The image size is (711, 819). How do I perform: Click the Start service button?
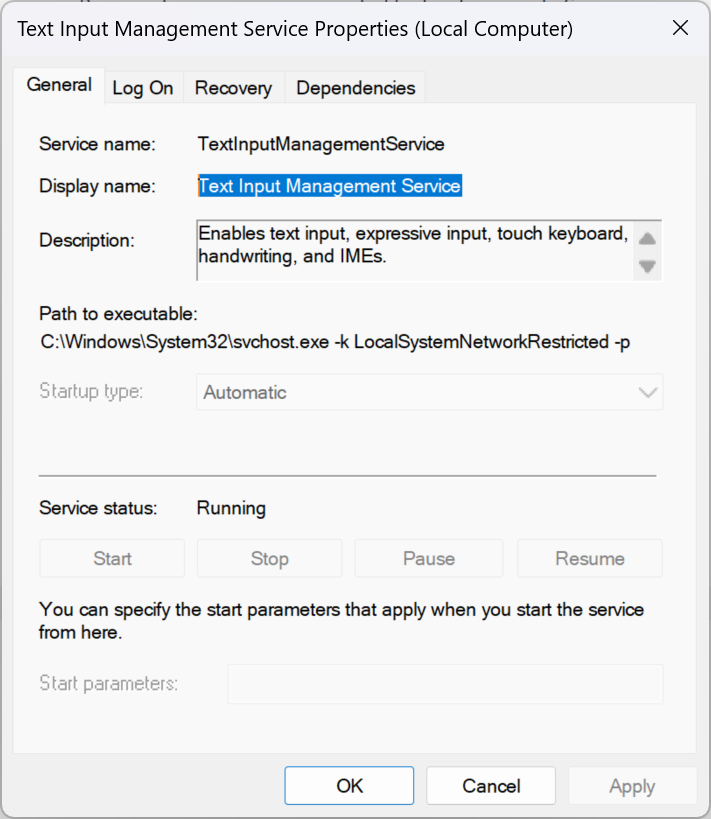point(112,558)
